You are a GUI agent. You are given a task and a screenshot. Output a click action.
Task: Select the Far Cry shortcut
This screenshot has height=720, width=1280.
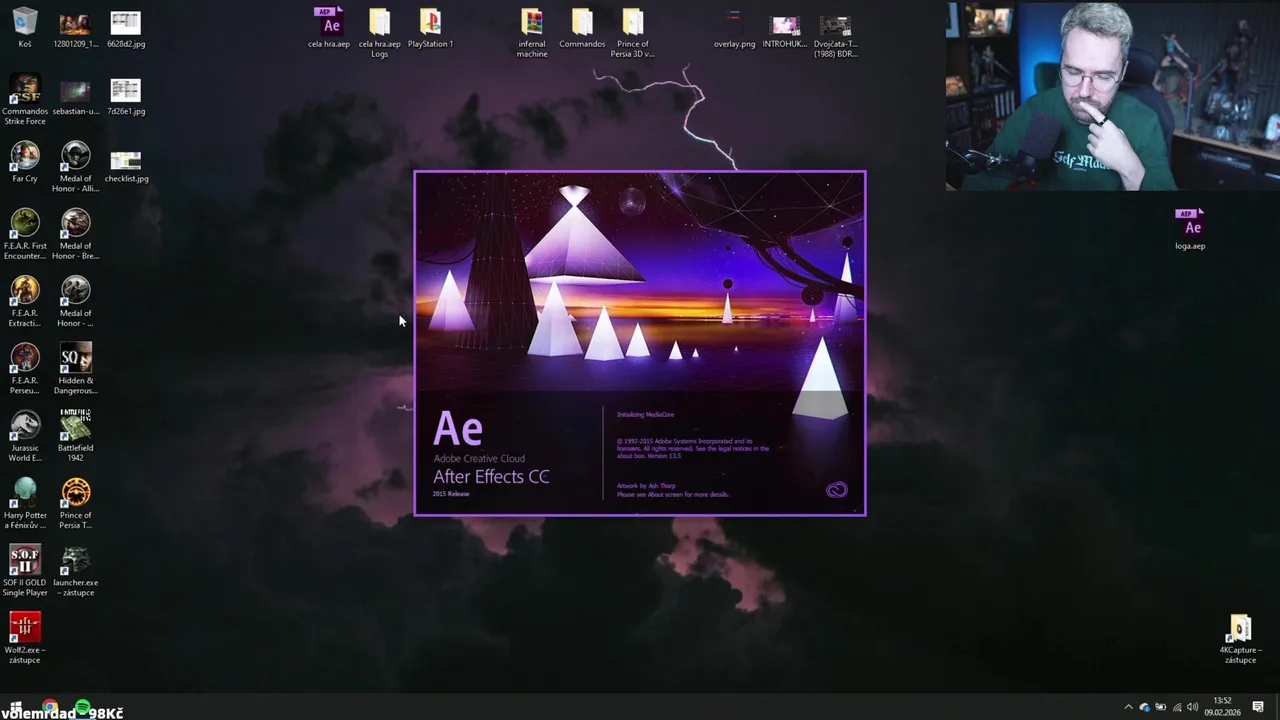(25, 163)
